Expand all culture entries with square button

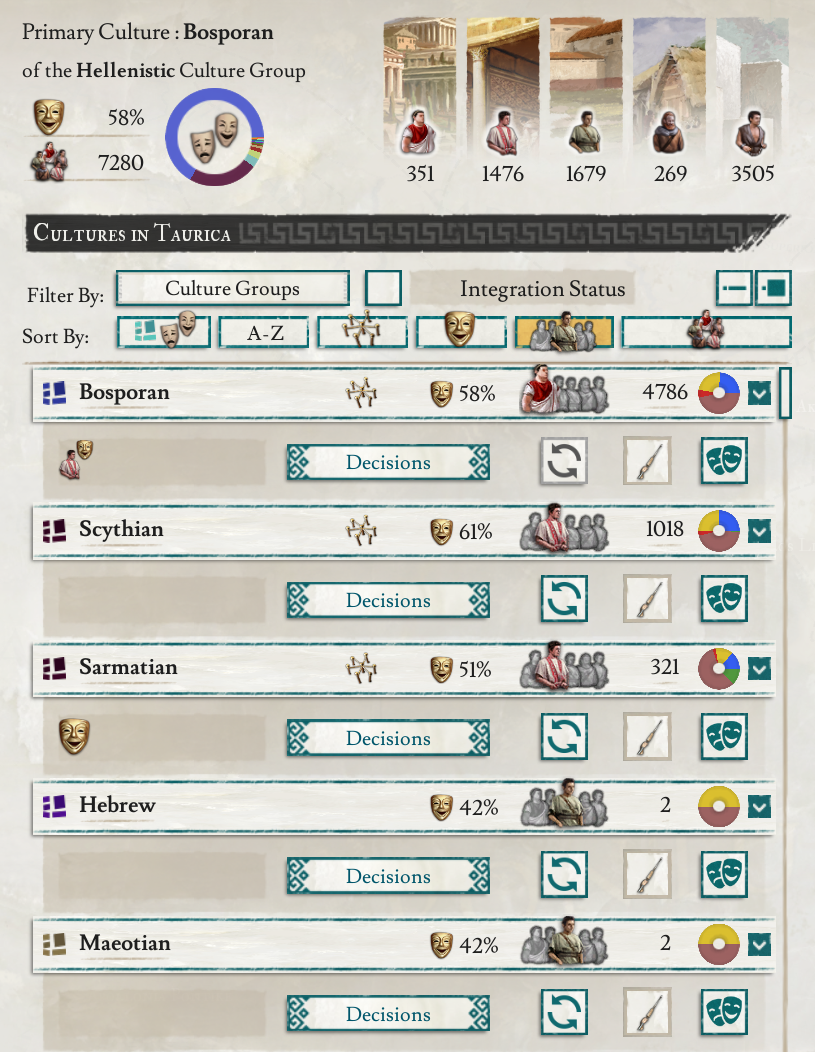[774, 288]
